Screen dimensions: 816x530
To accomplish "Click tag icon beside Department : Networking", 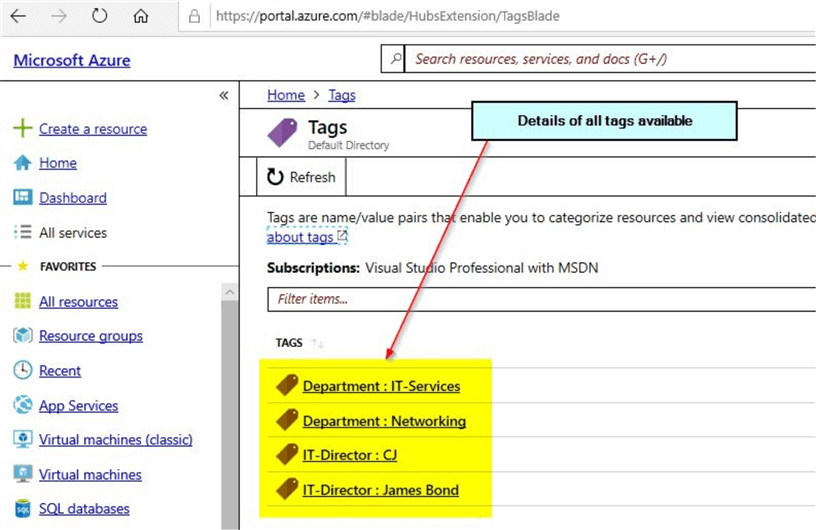I will click(x=287, y=420).
